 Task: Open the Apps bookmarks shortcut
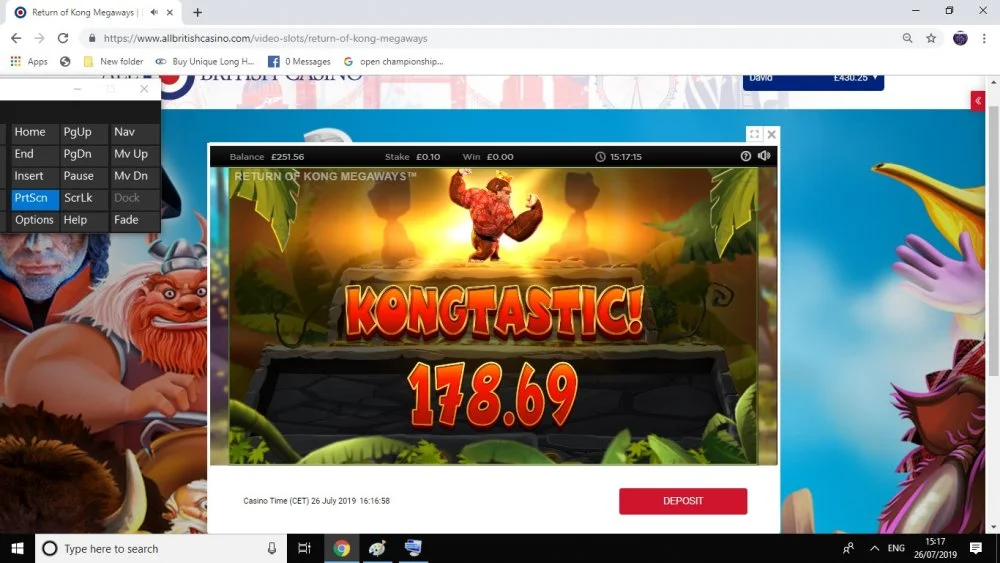[29, 61]
